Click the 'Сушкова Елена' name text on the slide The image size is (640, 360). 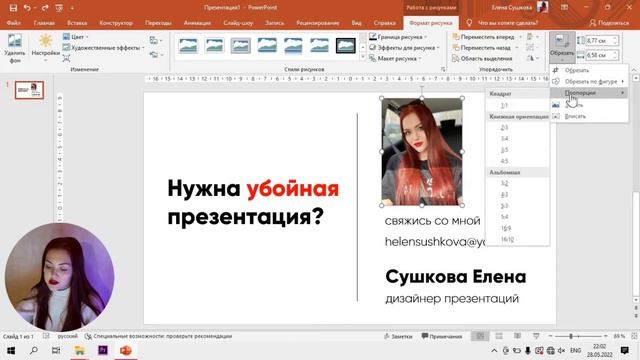[x=456, y=277]
